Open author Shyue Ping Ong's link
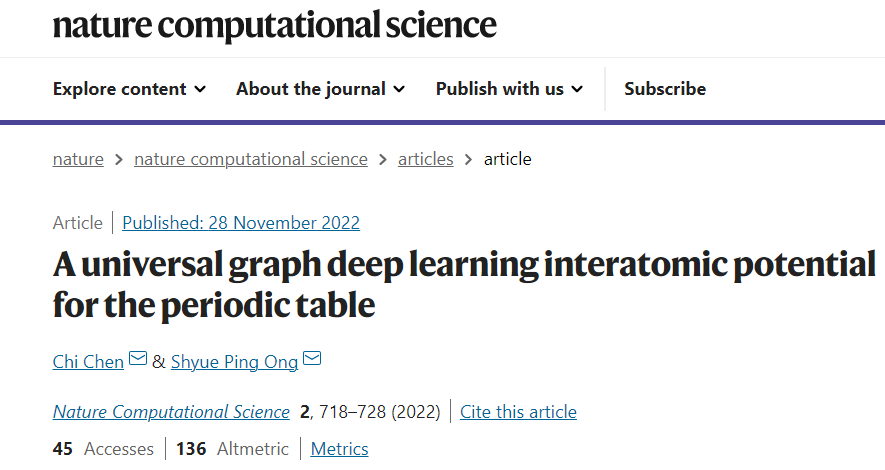 234,362
